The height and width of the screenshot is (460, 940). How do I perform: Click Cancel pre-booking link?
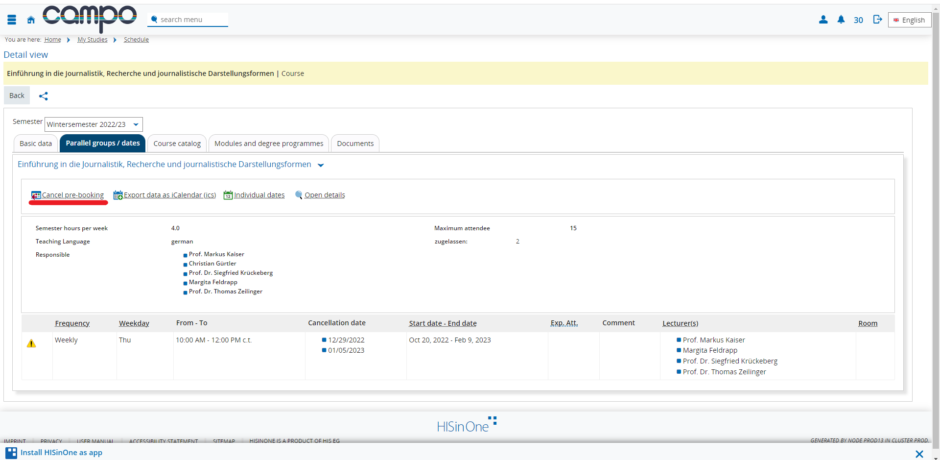[72, 195]
